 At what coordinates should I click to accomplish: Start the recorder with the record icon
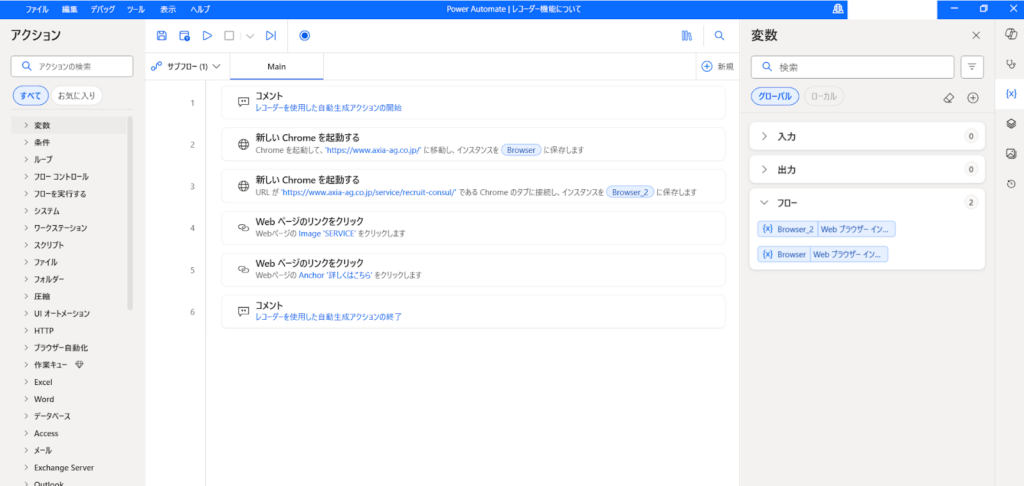click(x=304, y=36)
